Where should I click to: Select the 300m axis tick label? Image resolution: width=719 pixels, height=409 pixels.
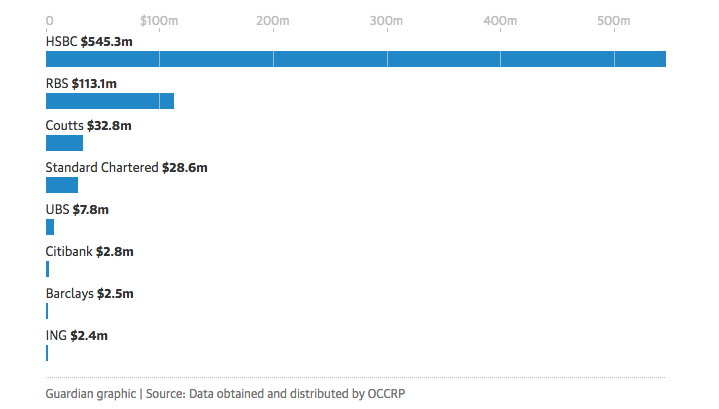[387, 20]
